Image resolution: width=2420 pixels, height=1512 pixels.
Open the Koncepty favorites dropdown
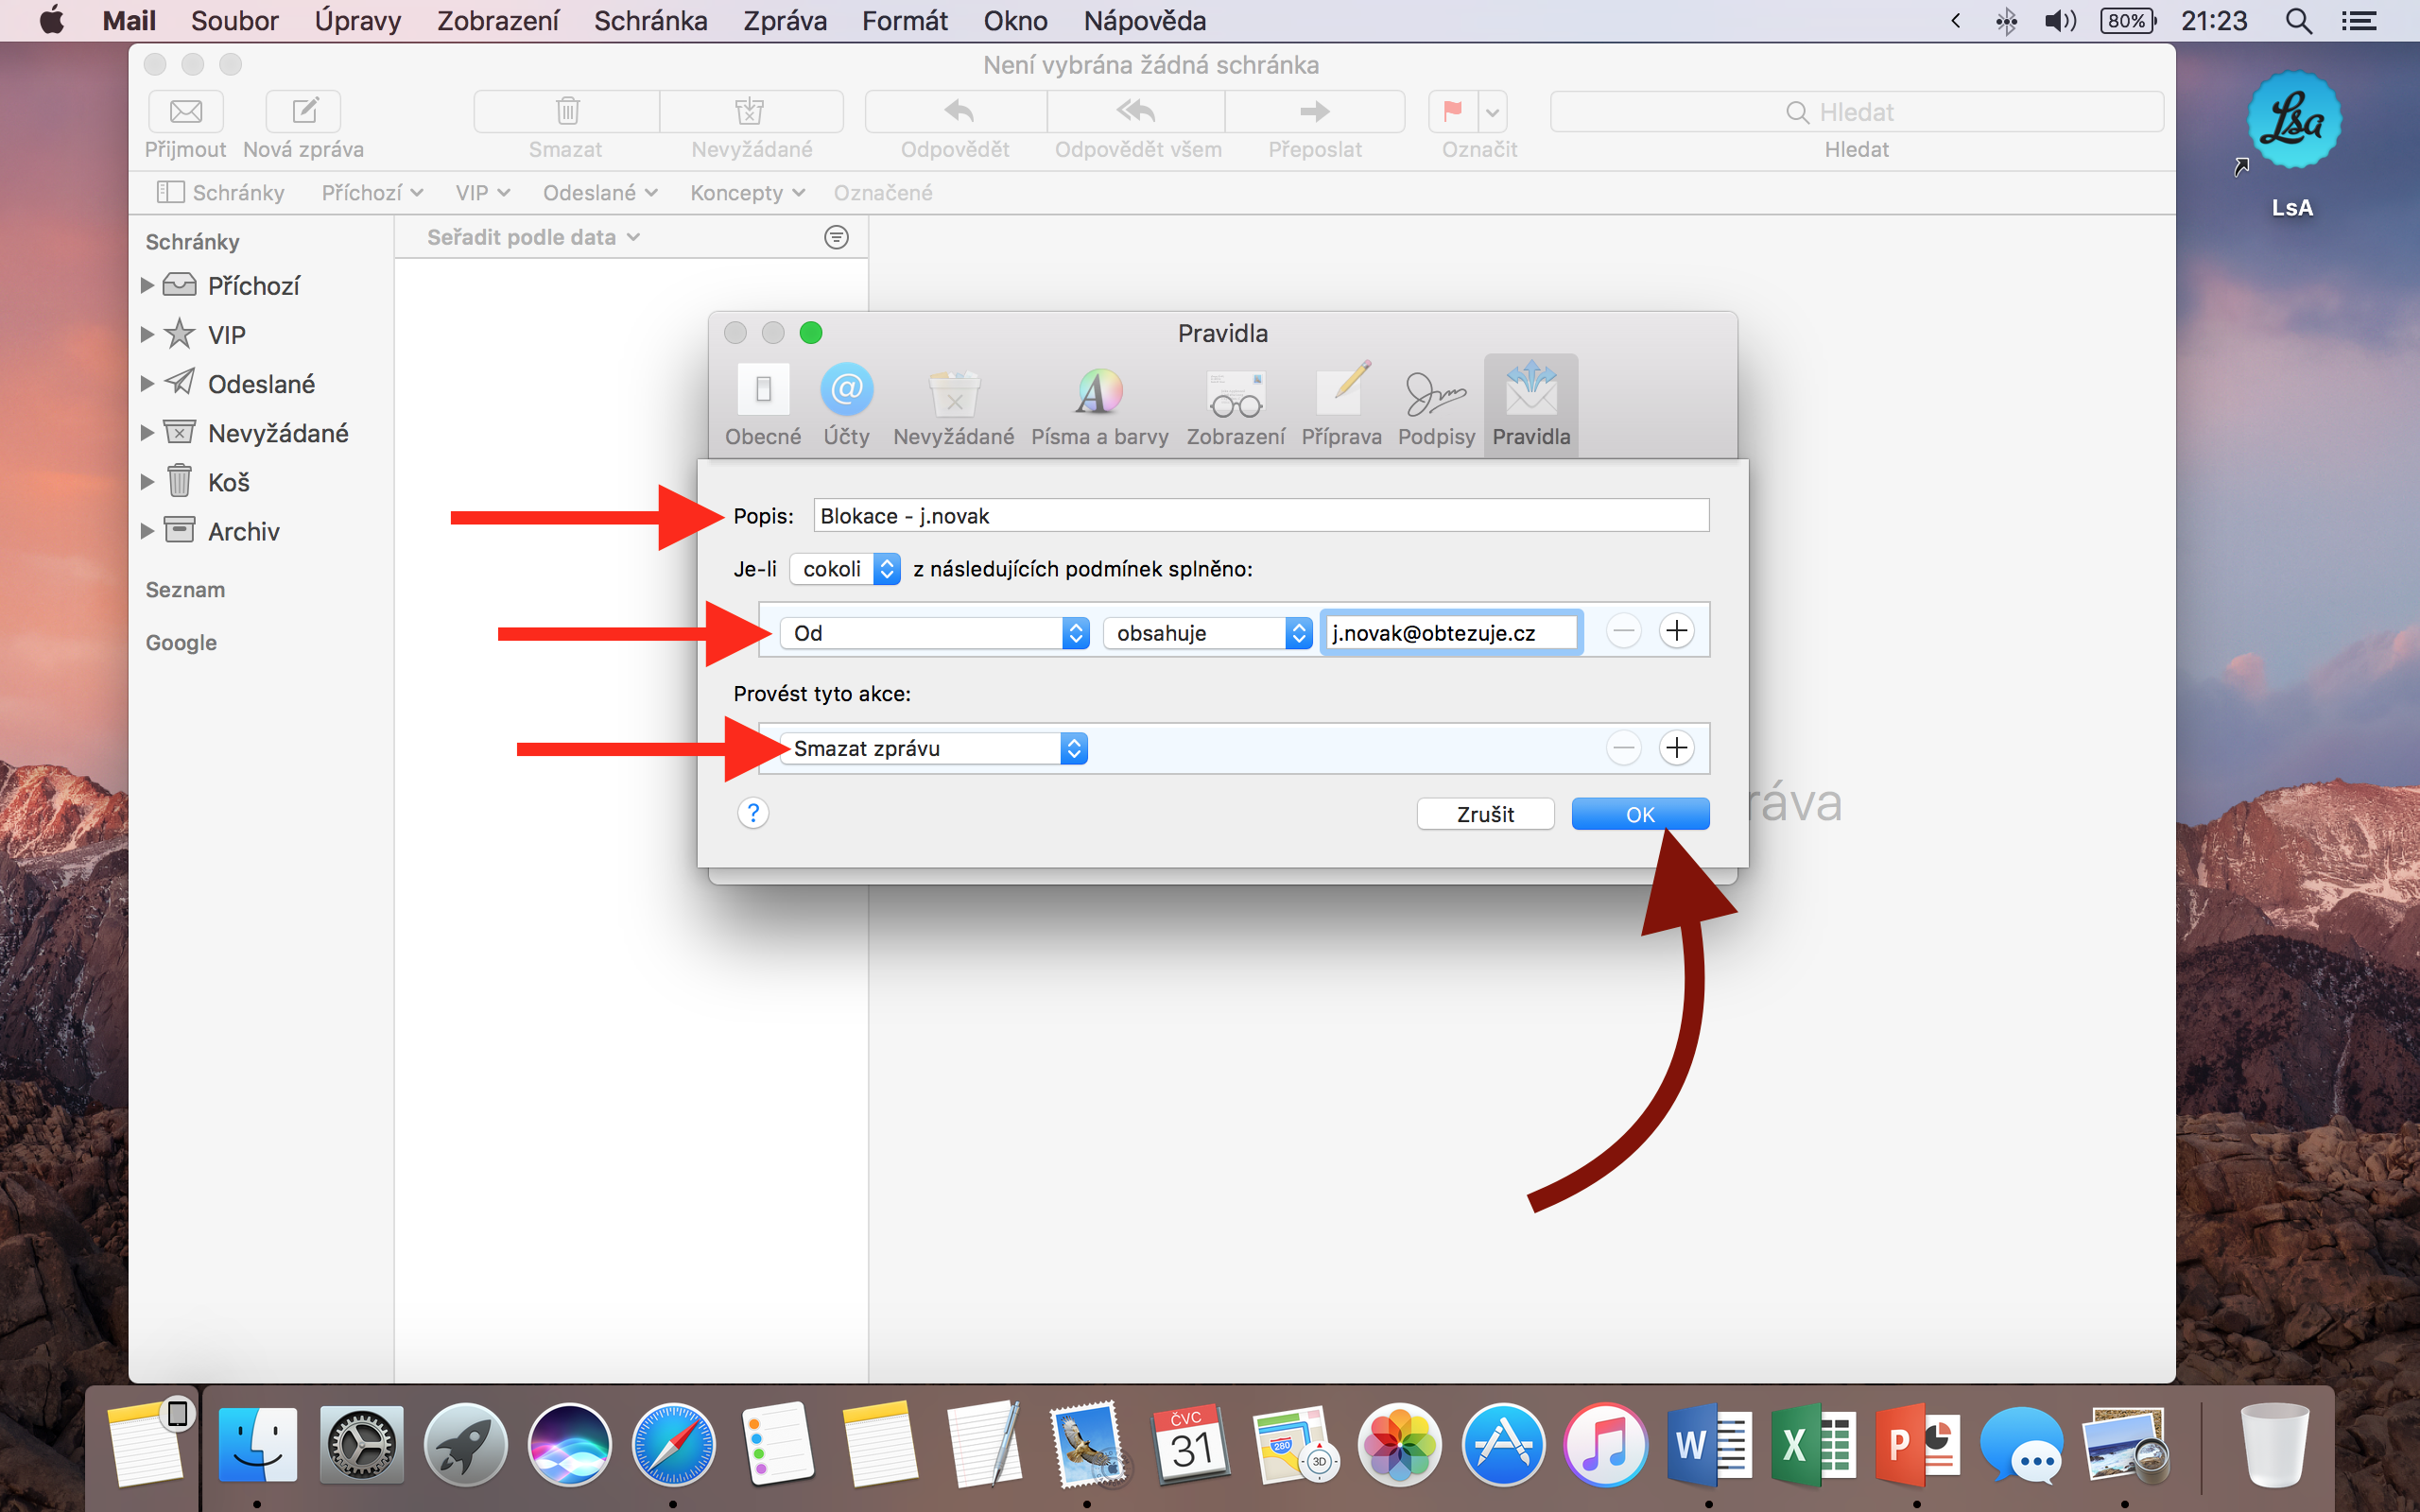pyautogui.click(x=747, y=192)
